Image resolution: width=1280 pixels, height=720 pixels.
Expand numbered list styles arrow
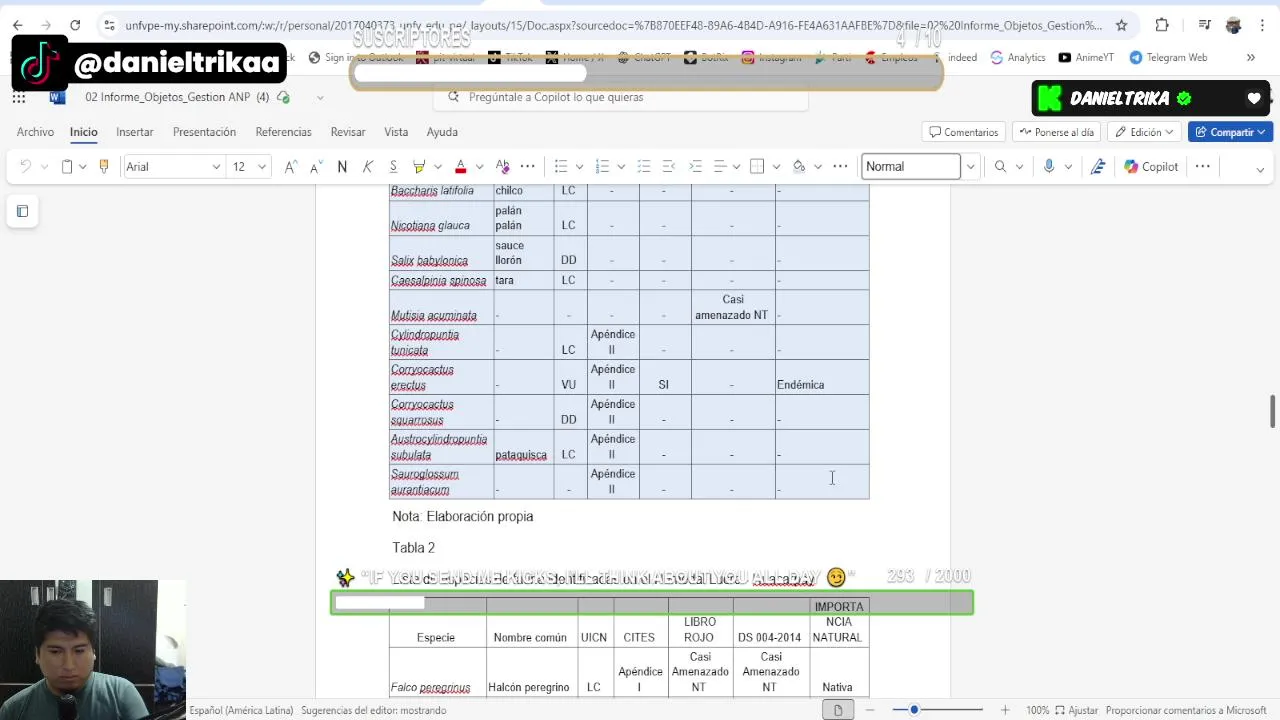click(621, 167)
